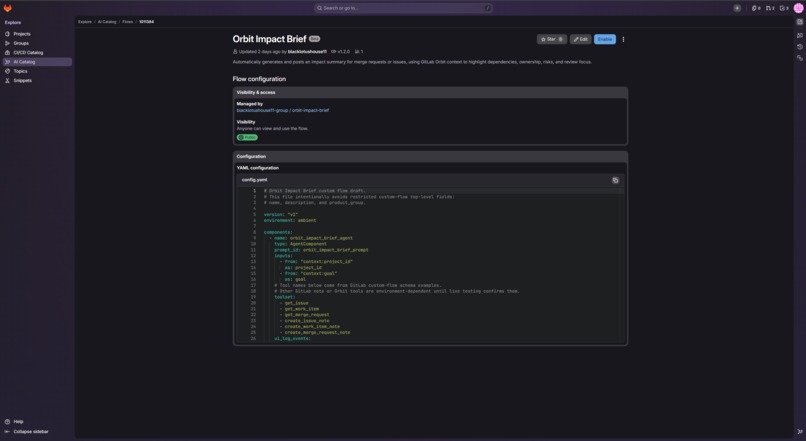
Task: View assigned issues counter
Action: [756, 8]
